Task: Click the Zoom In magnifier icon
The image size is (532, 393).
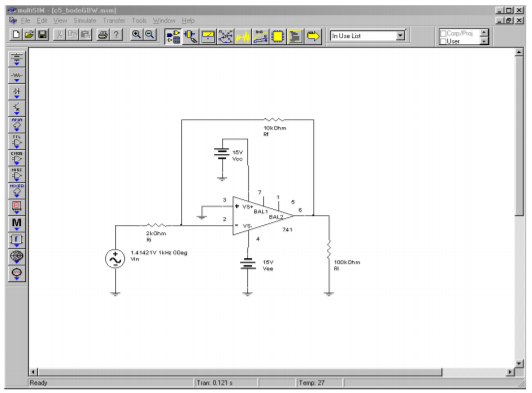Action: click(136, 35)
